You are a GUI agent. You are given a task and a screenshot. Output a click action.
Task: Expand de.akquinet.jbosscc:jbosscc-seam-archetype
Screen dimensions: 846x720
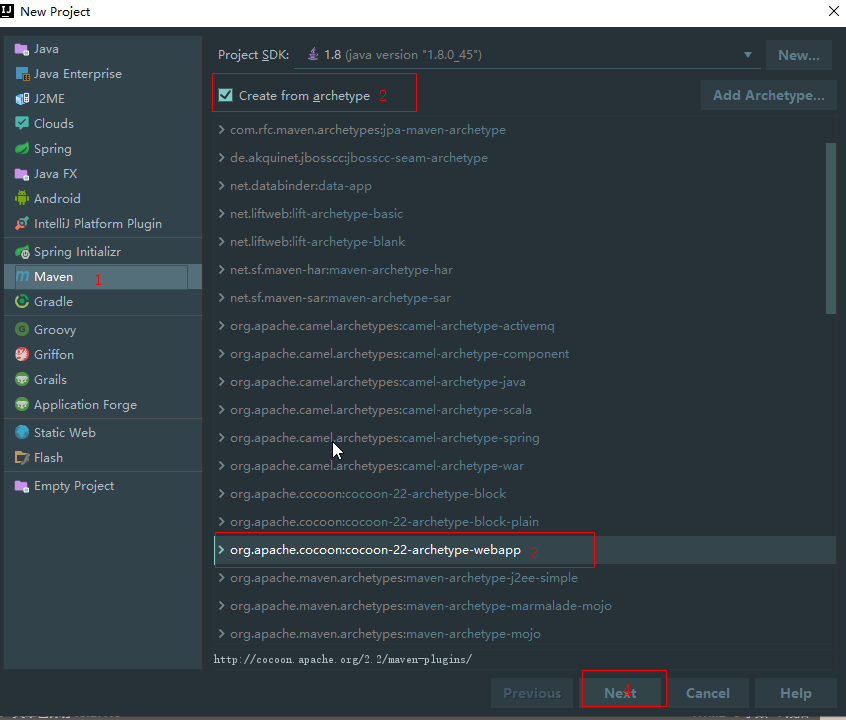pyautogui.click(x=221, y=158)
